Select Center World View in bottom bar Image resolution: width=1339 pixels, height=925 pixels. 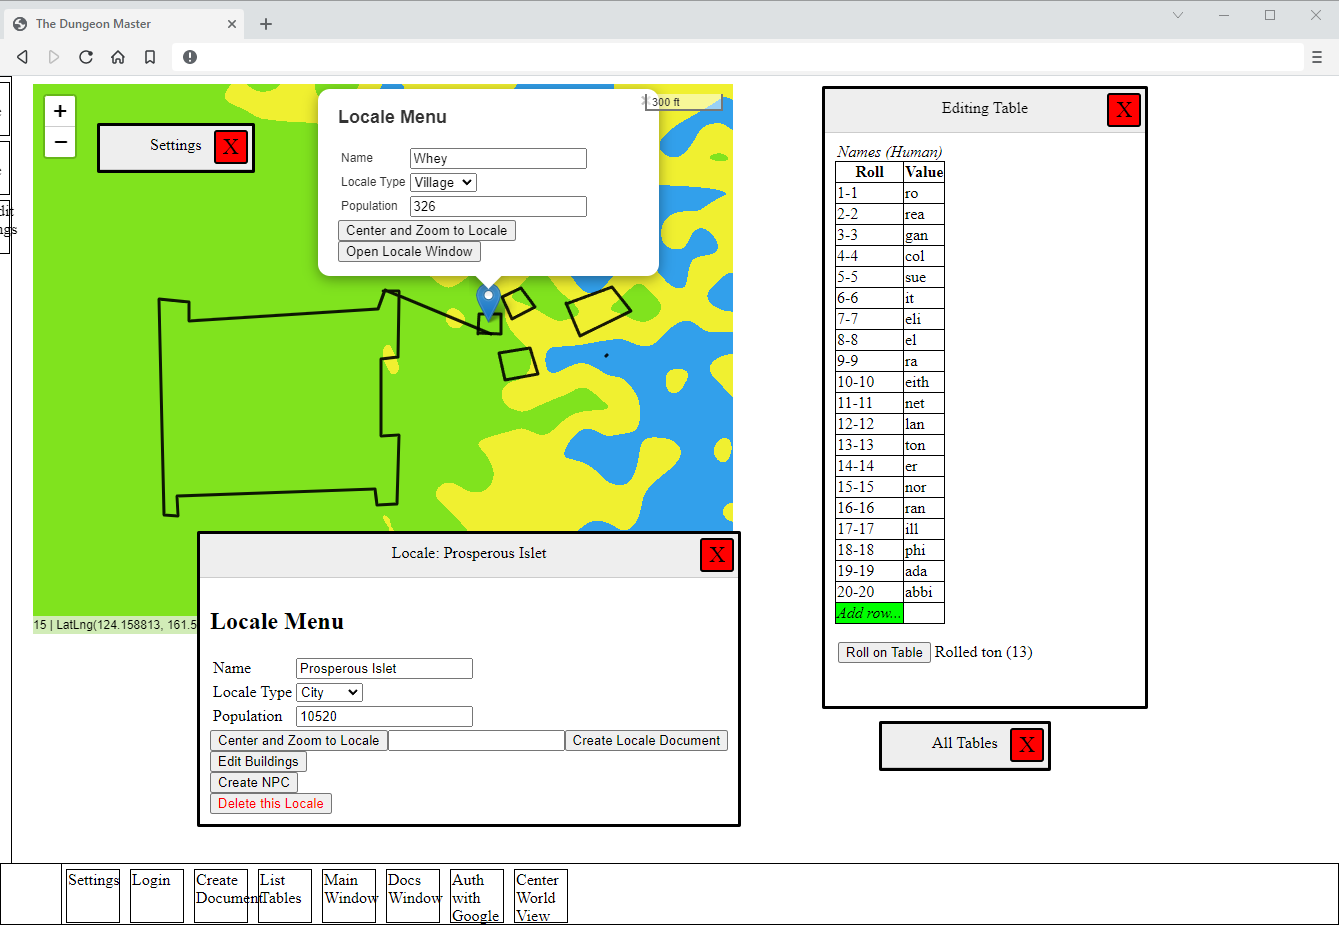540,895
